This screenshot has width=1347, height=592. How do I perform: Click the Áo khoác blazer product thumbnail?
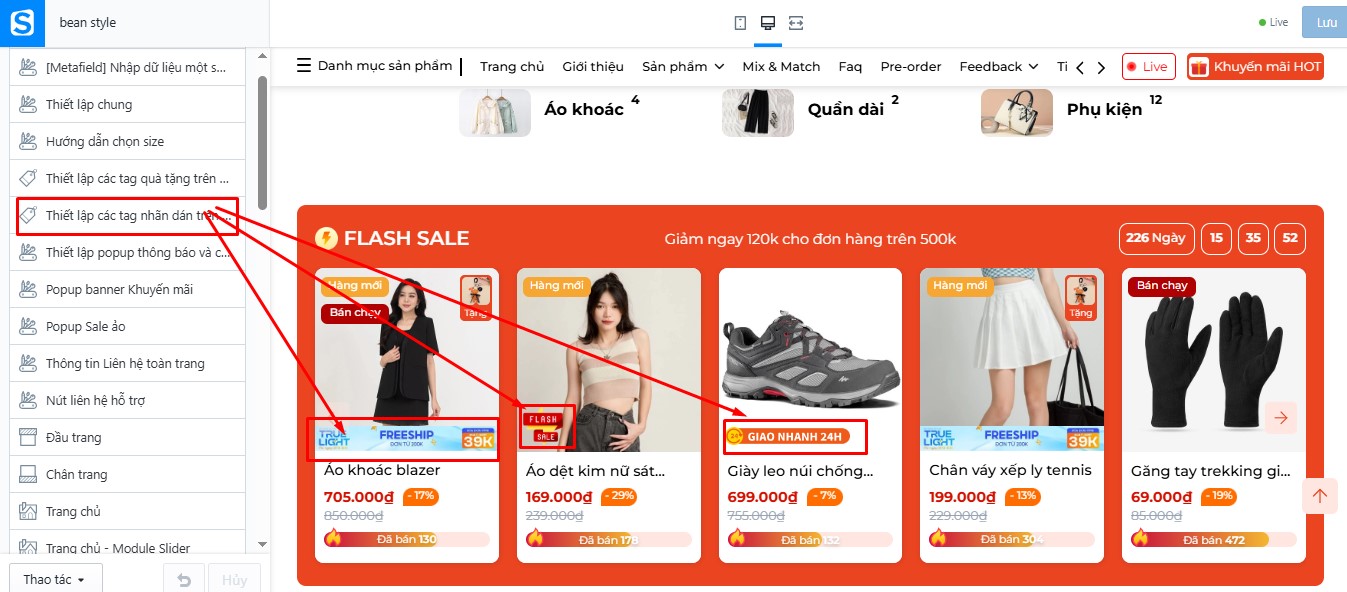click(x=406, y=360)
